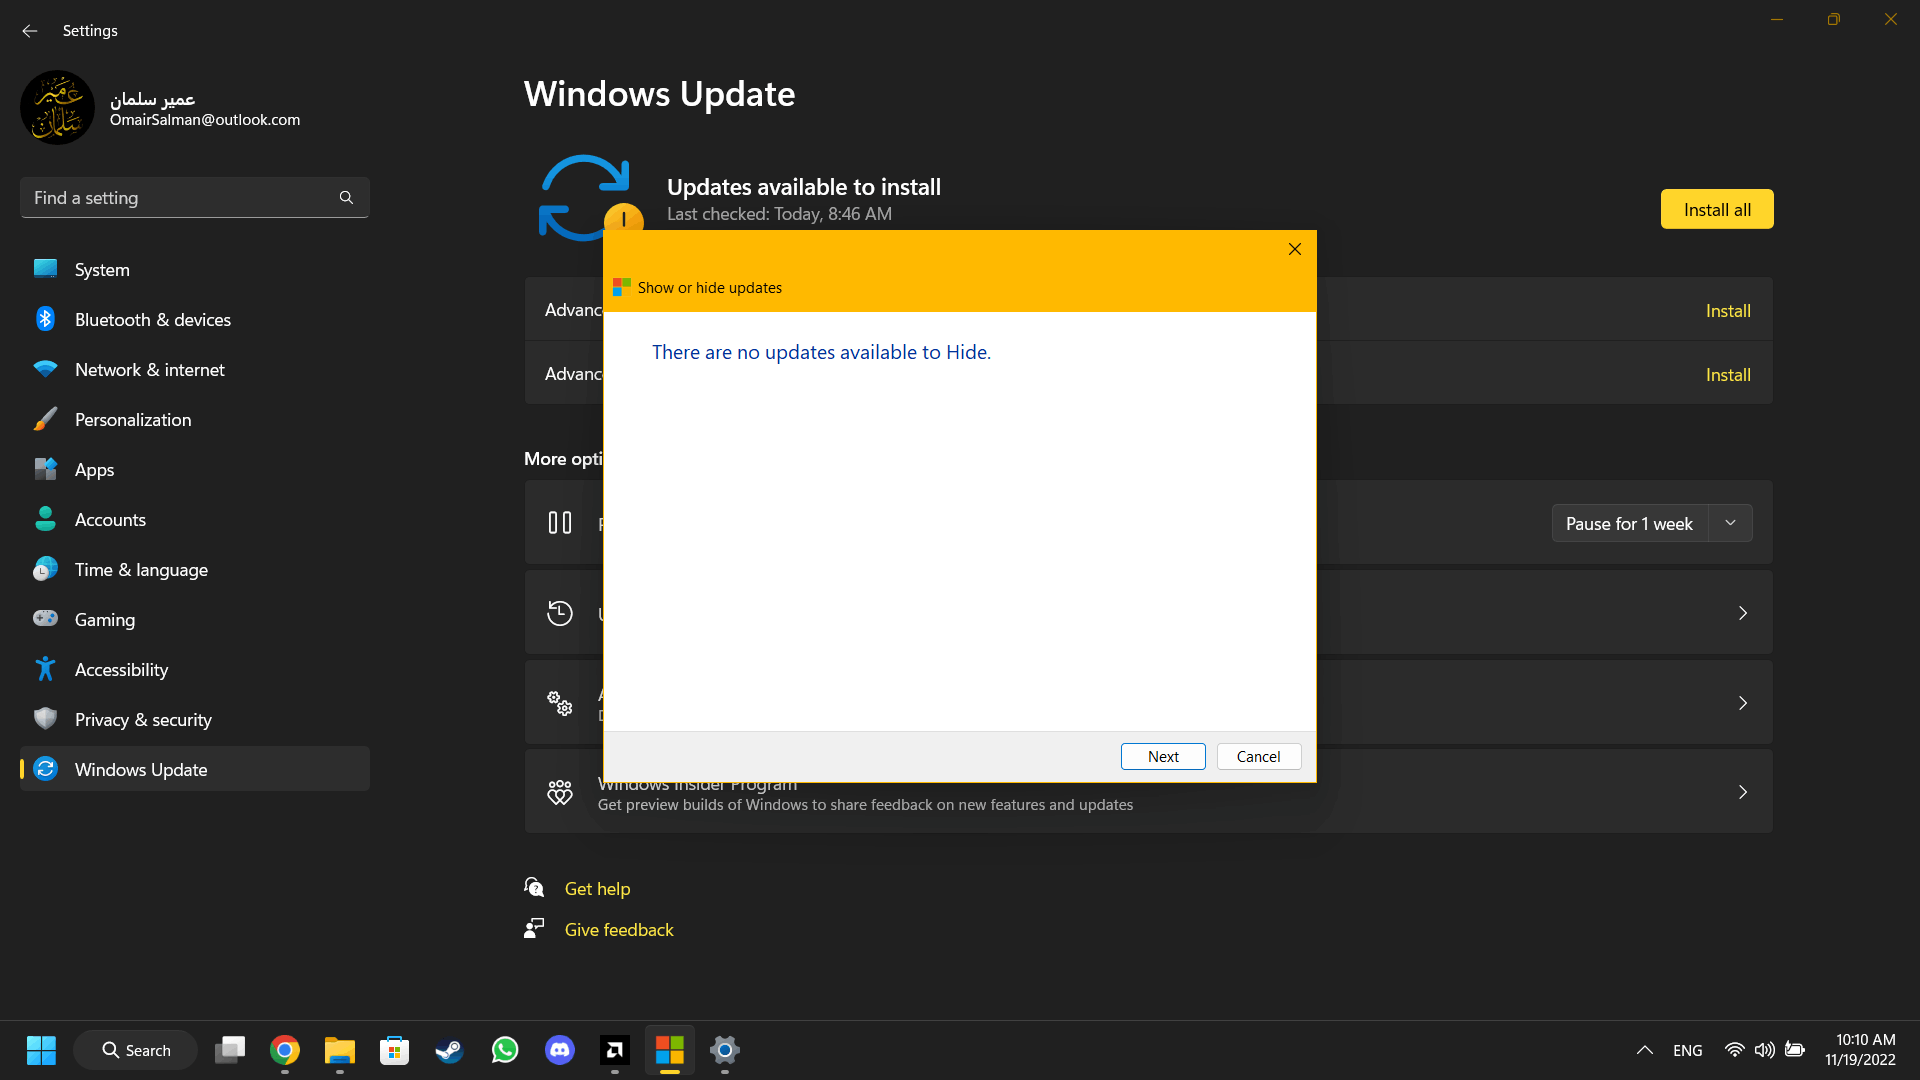Click Give feedback link
The image size is (1920, 1080).
click(x=618, y=930)
